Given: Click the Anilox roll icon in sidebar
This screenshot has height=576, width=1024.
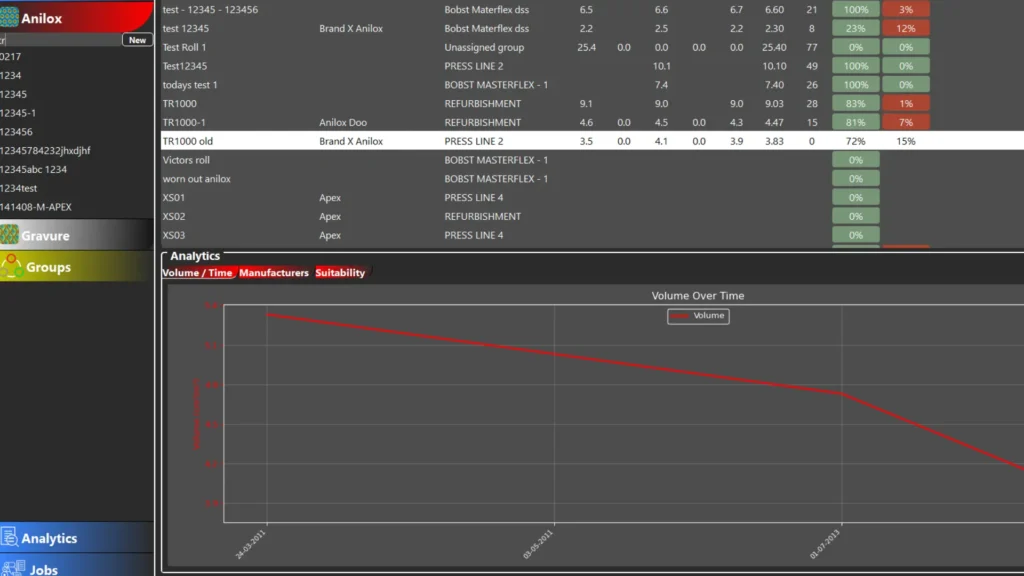Looking at the screenshot, I should [10, 17].
